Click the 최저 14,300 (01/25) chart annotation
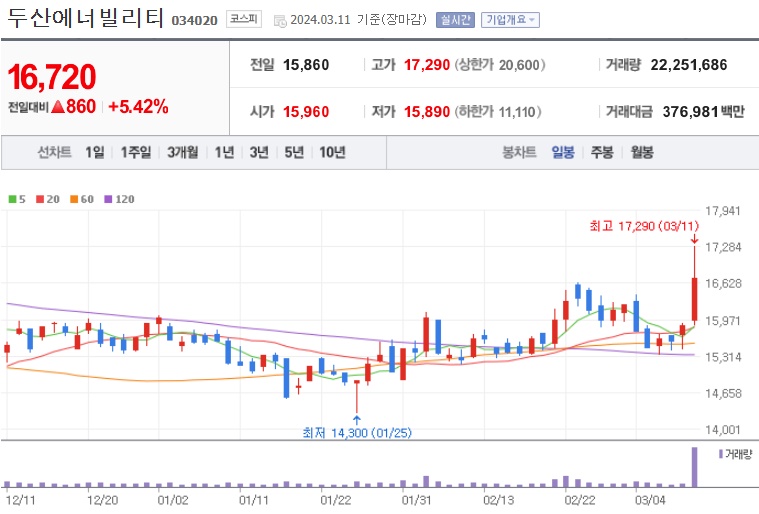The height and width of the screenshot is (514, 759). pyautogui.click(x=357, y=432)
